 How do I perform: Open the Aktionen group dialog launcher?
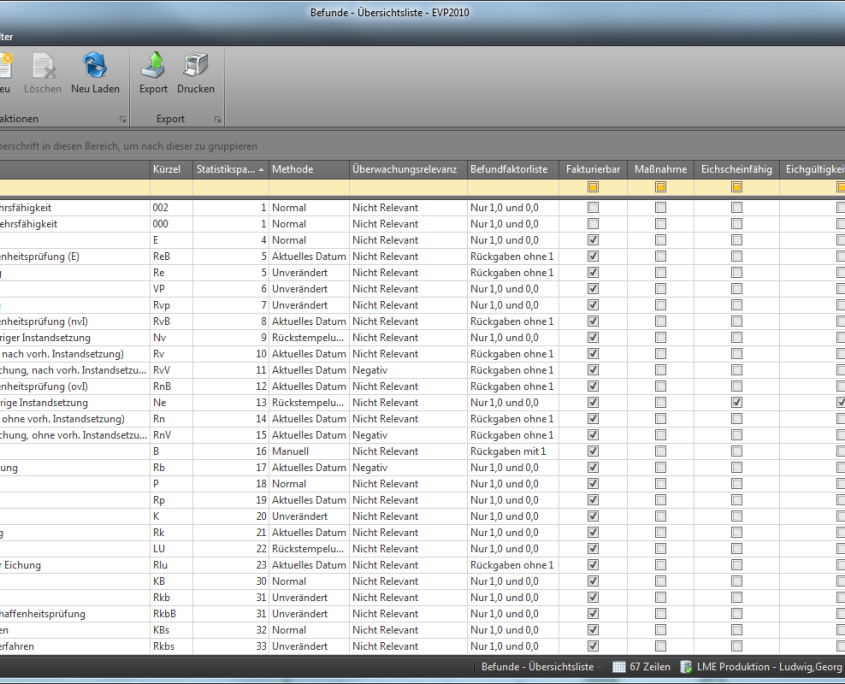pyautogui.click(x=122, y=119)
